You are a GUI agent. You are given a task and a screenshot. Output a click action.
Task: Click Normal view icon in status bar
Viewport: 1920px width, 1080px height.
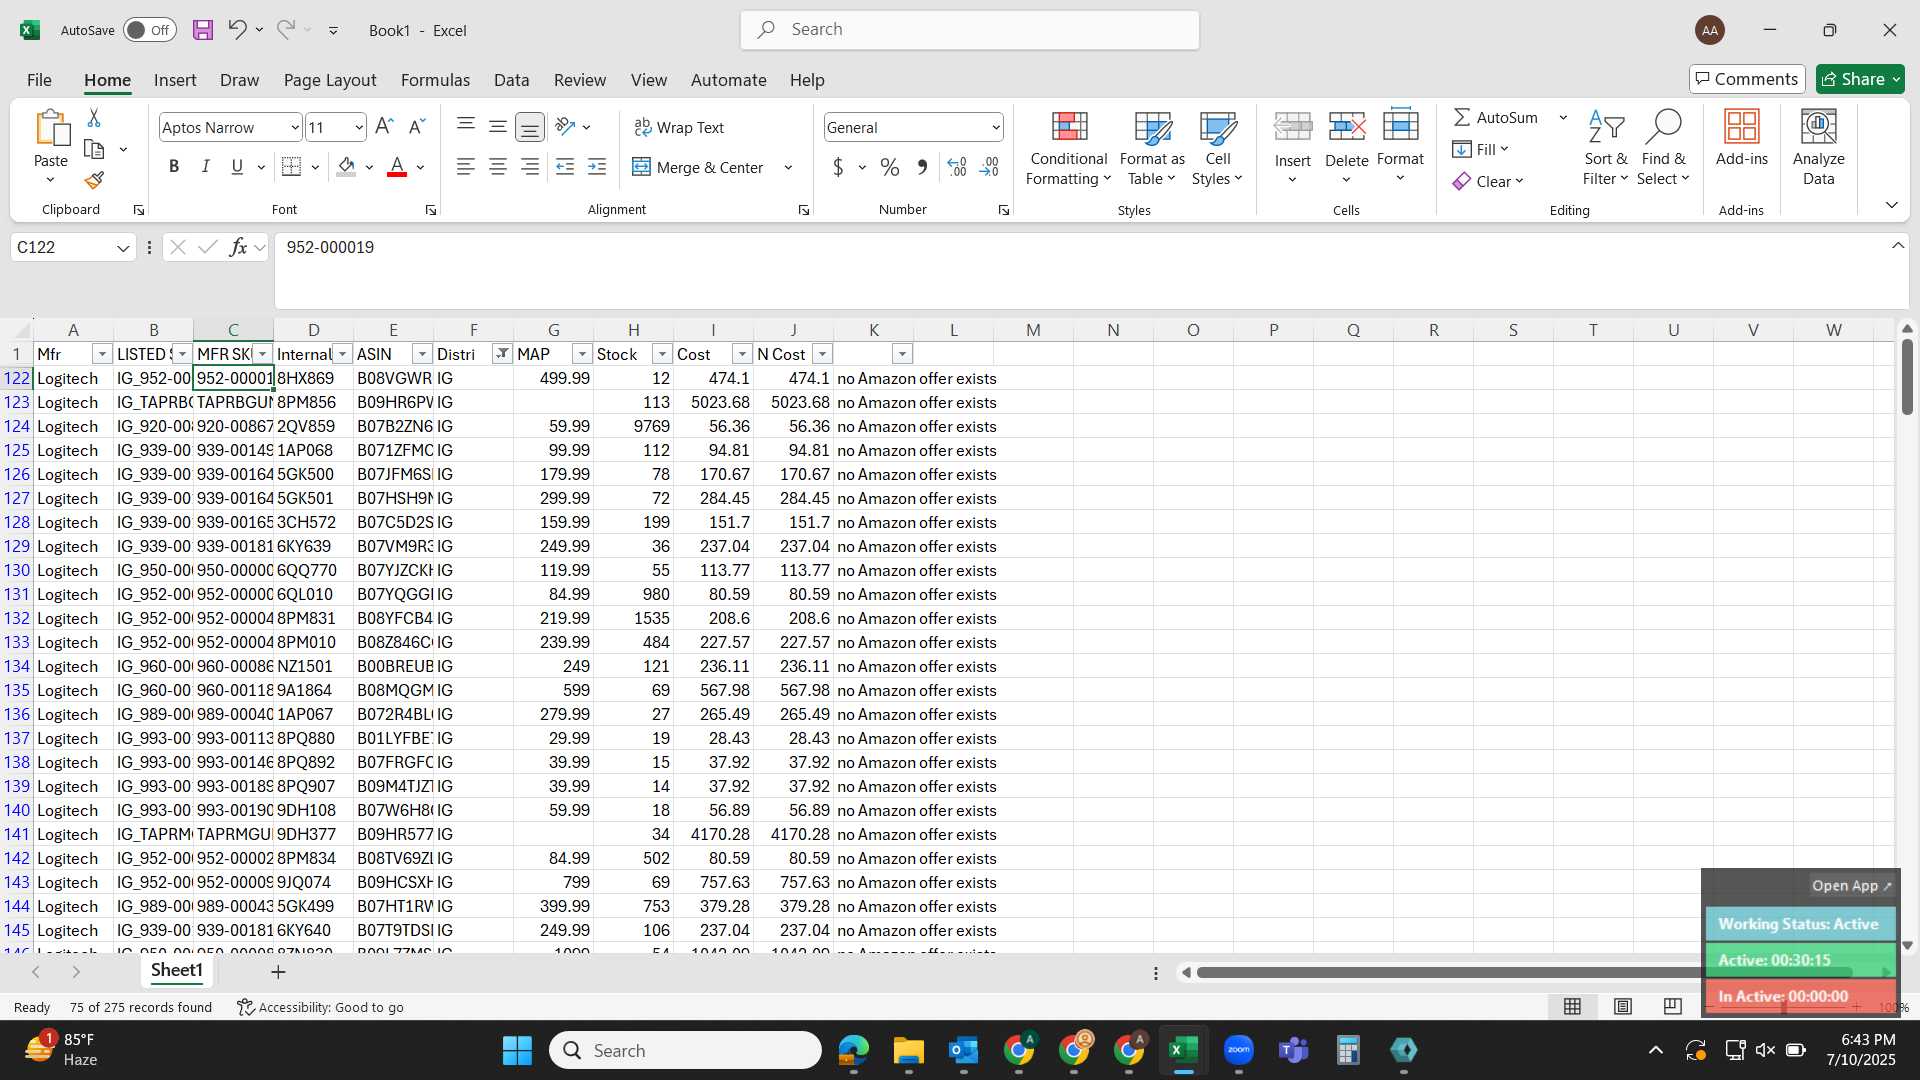pyautogui.click(x=1572, y=1006)
